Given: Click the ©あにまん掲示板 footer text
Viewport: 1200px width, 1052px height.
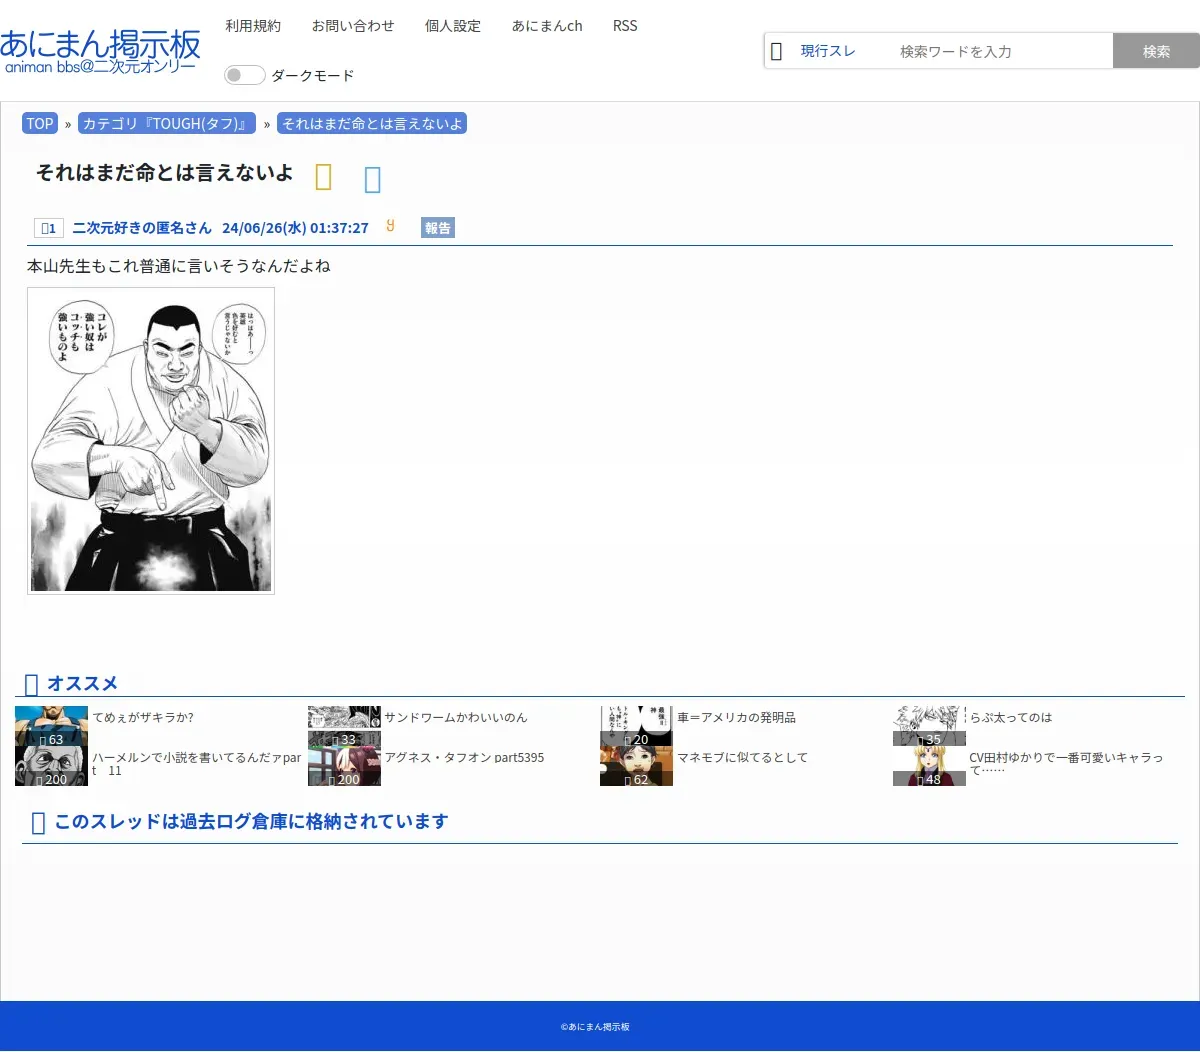Looking at the screenshot, I should [595, 1027].
